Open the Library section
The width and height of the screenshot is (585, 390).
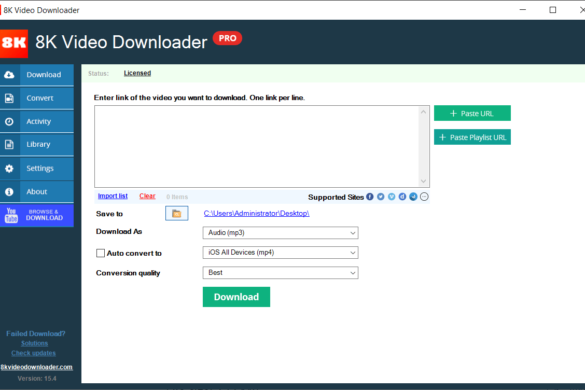coord(37,144)
